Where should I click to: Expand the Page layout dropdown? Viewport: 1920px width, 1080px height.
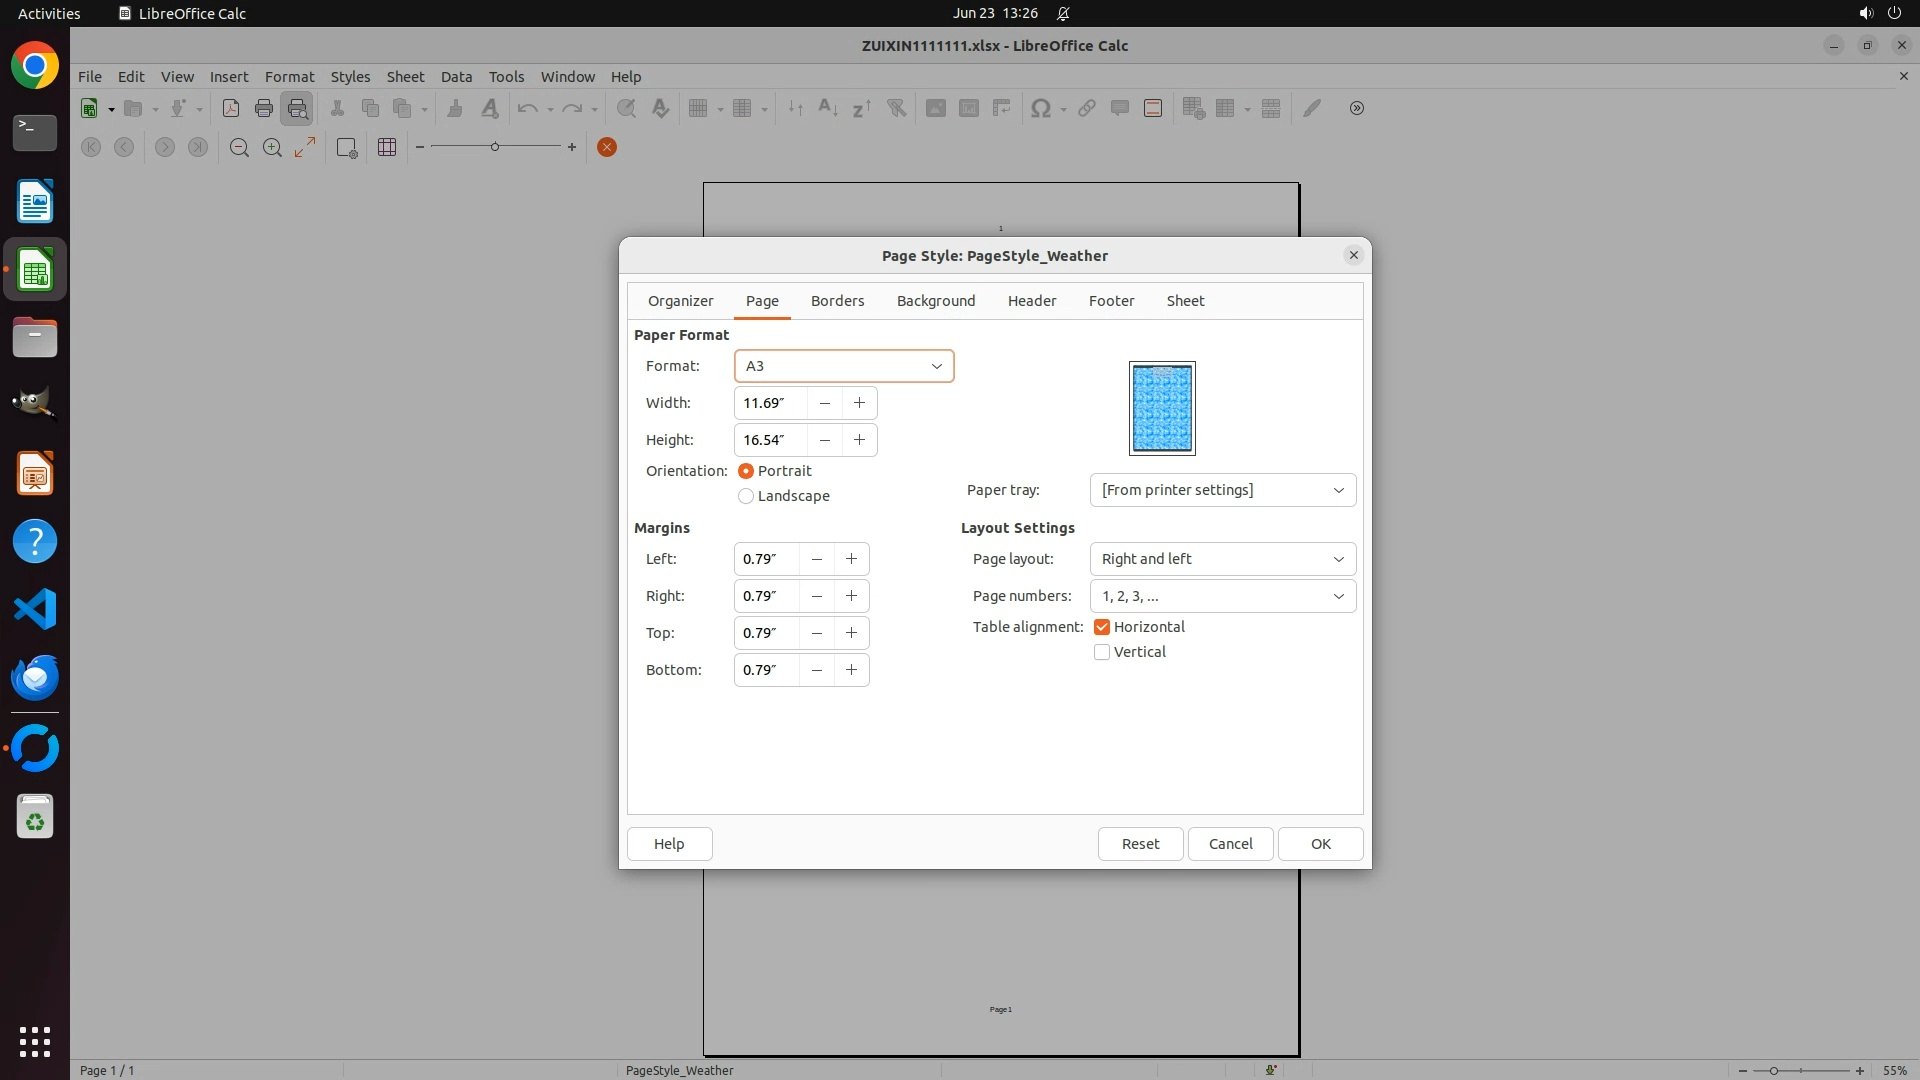pos(1222,559)
